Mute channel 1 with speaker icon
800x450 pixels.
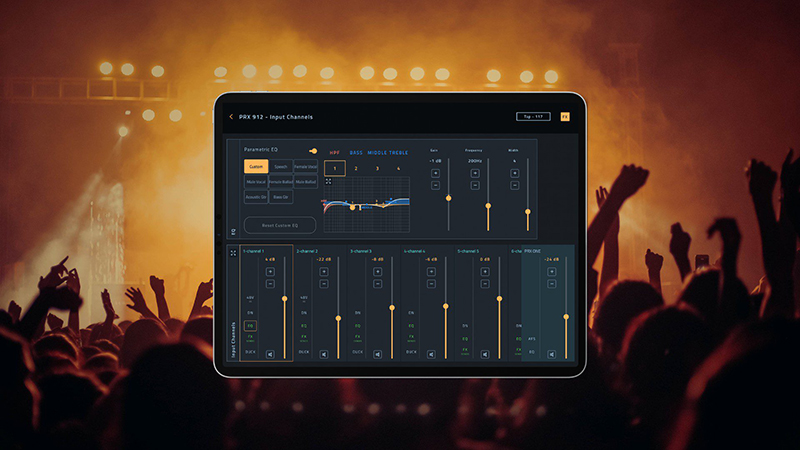(270, 354)
